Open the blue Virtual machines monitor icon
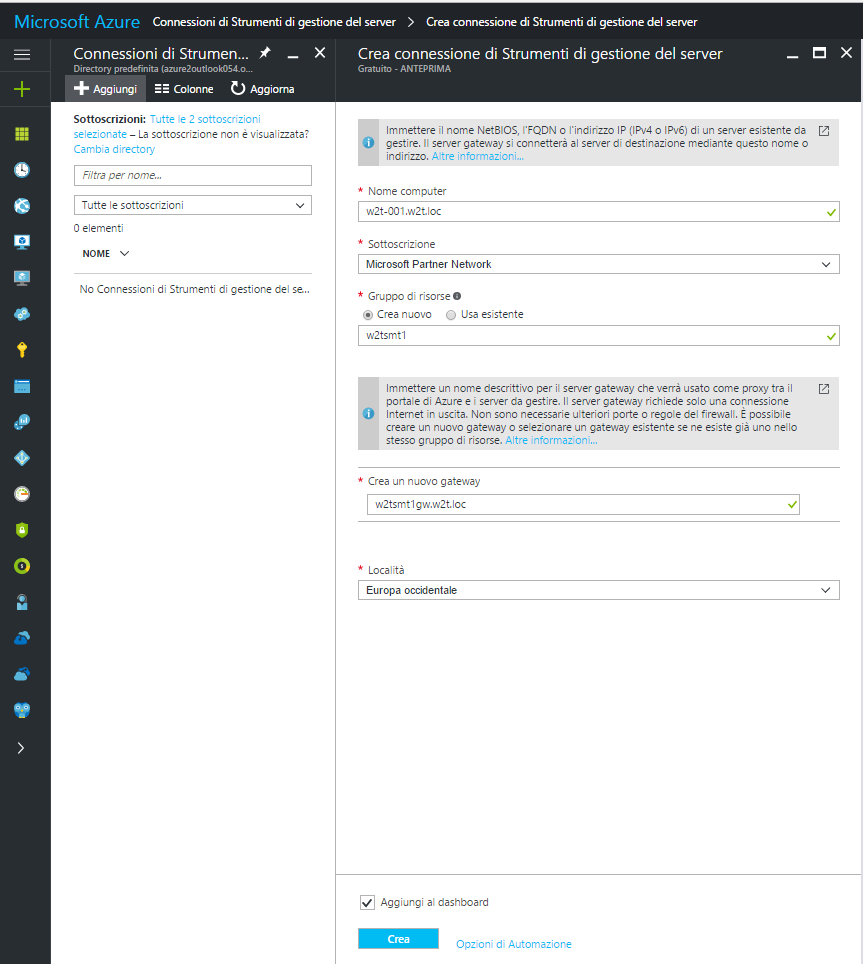The image size is (863, 964). 22,242
